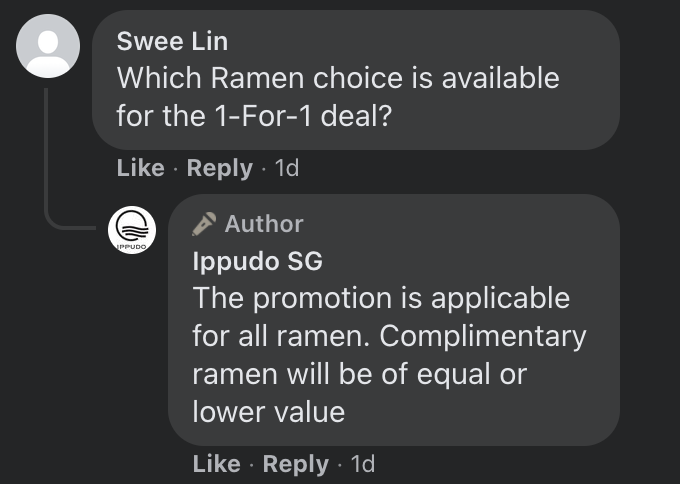680x484 pixels.
Task: Click the Author label on reply
Action: pyautogui.click(x=263, y=224)
